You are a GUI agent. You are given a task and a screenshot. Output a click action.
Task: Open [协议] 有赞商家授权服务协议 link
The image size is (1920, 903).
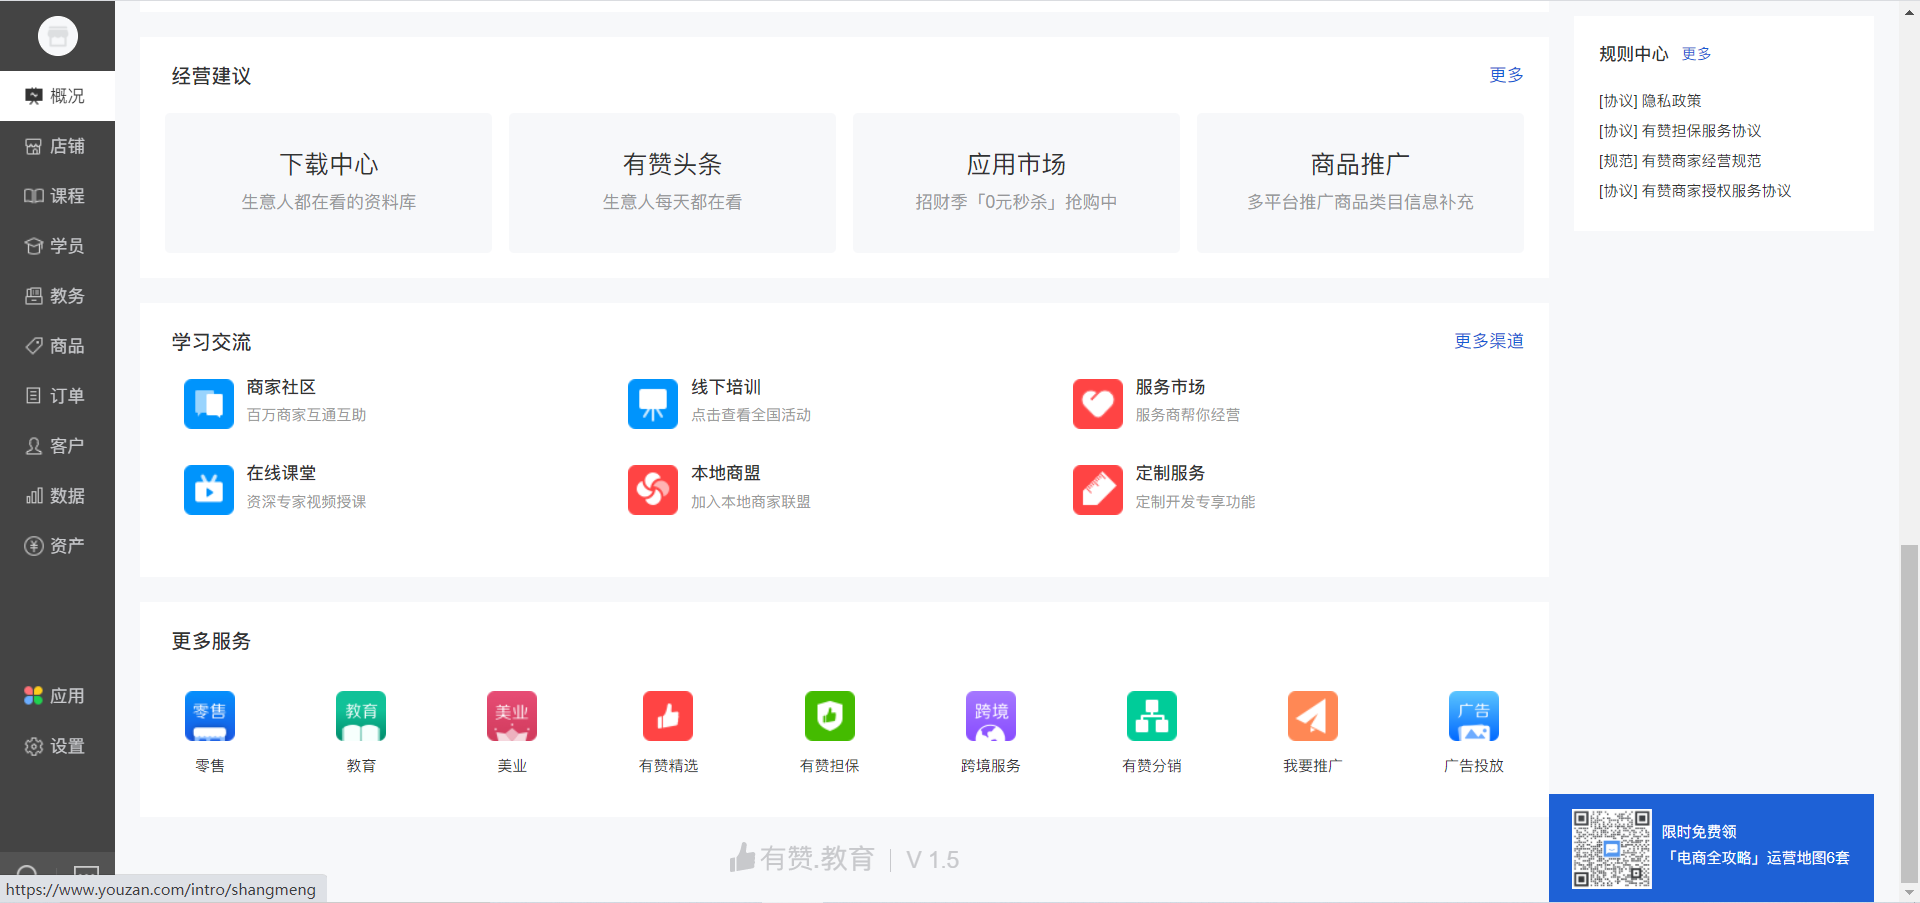click(x=1695, y=191)
